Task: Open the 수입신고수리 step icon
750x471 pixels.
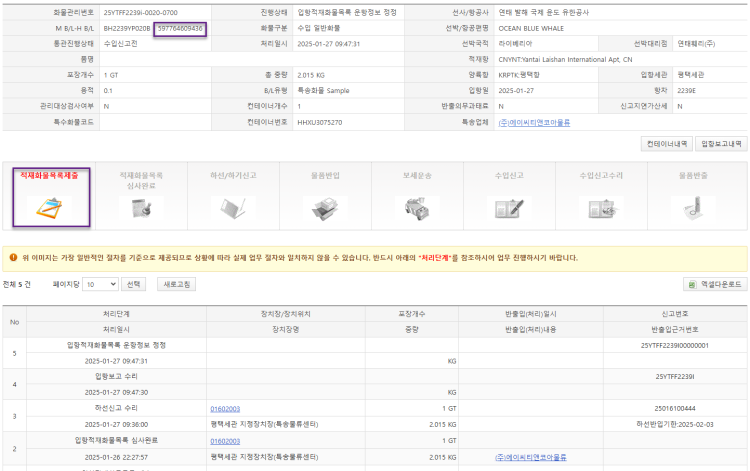Action: tap(600, 207)
